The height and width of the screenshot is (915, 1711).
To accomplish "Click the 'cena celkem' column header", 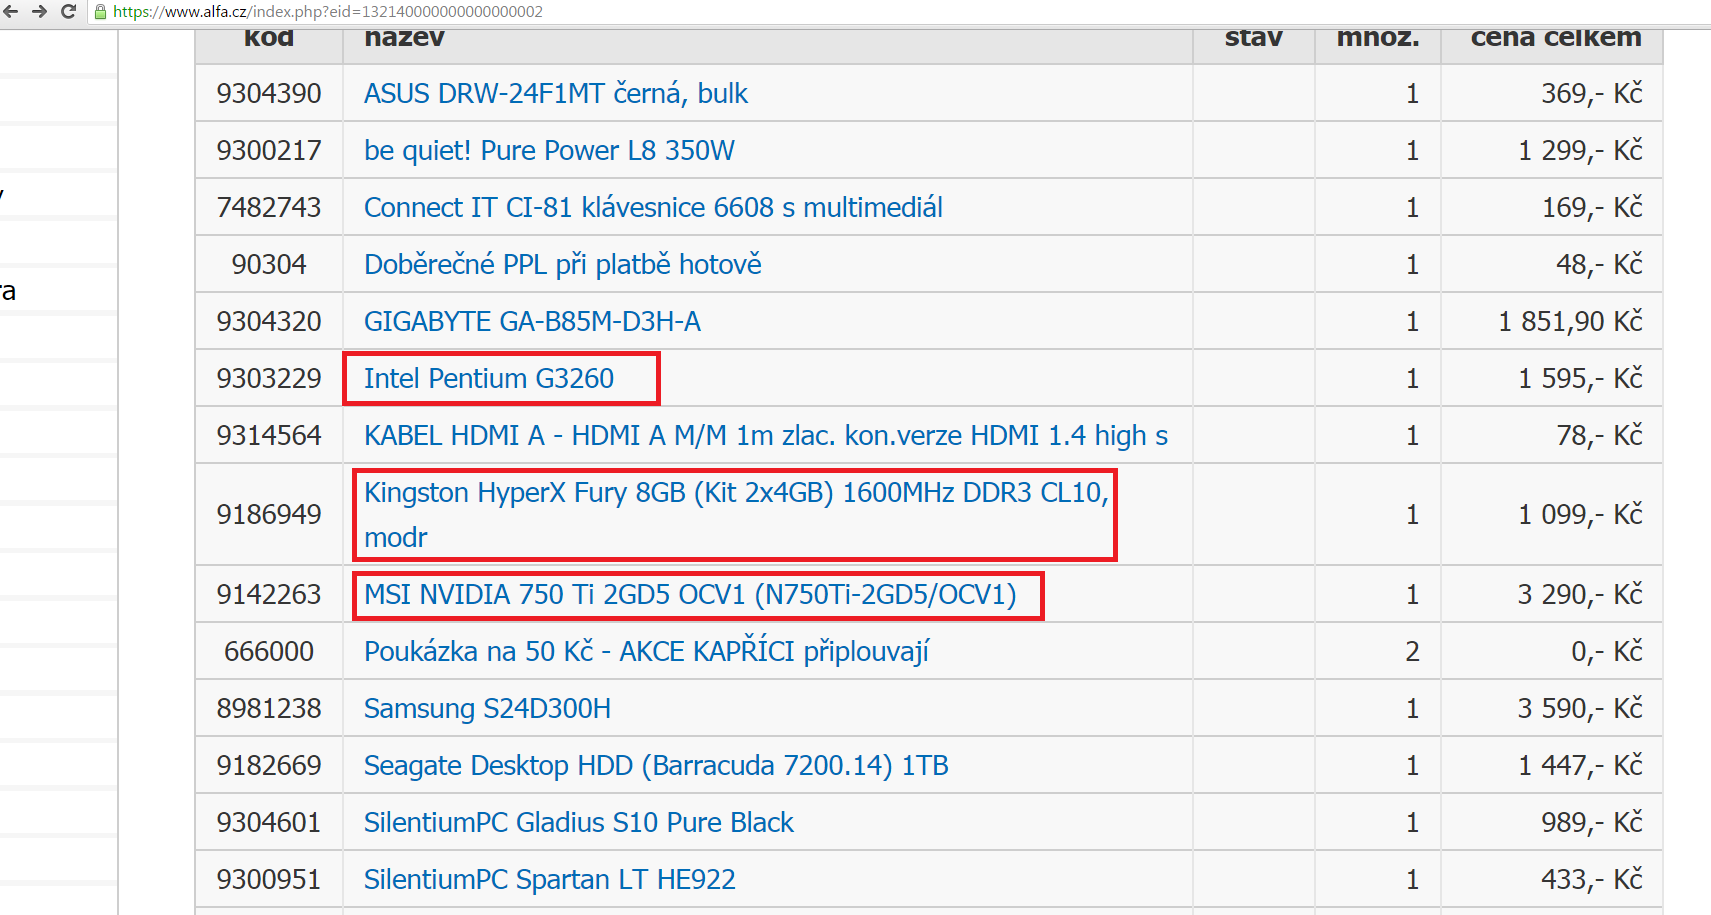I will point(1555,40).
